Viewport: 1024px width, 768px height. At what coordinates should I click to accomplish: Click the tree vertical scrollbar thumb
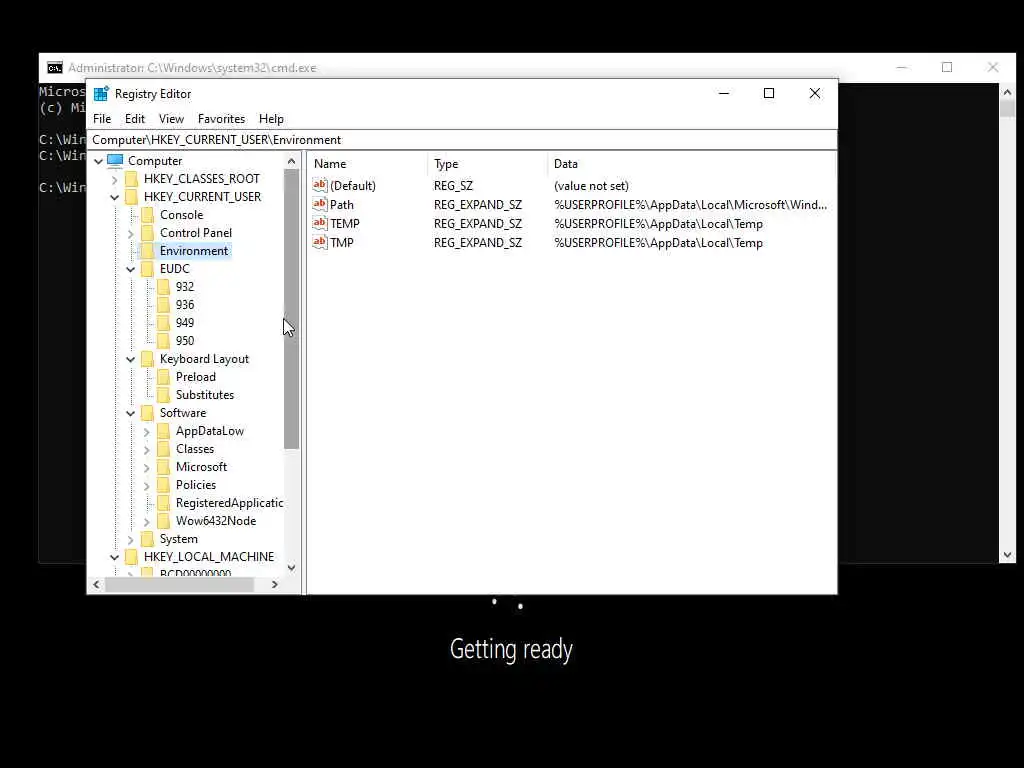click(x=291, y=309)
